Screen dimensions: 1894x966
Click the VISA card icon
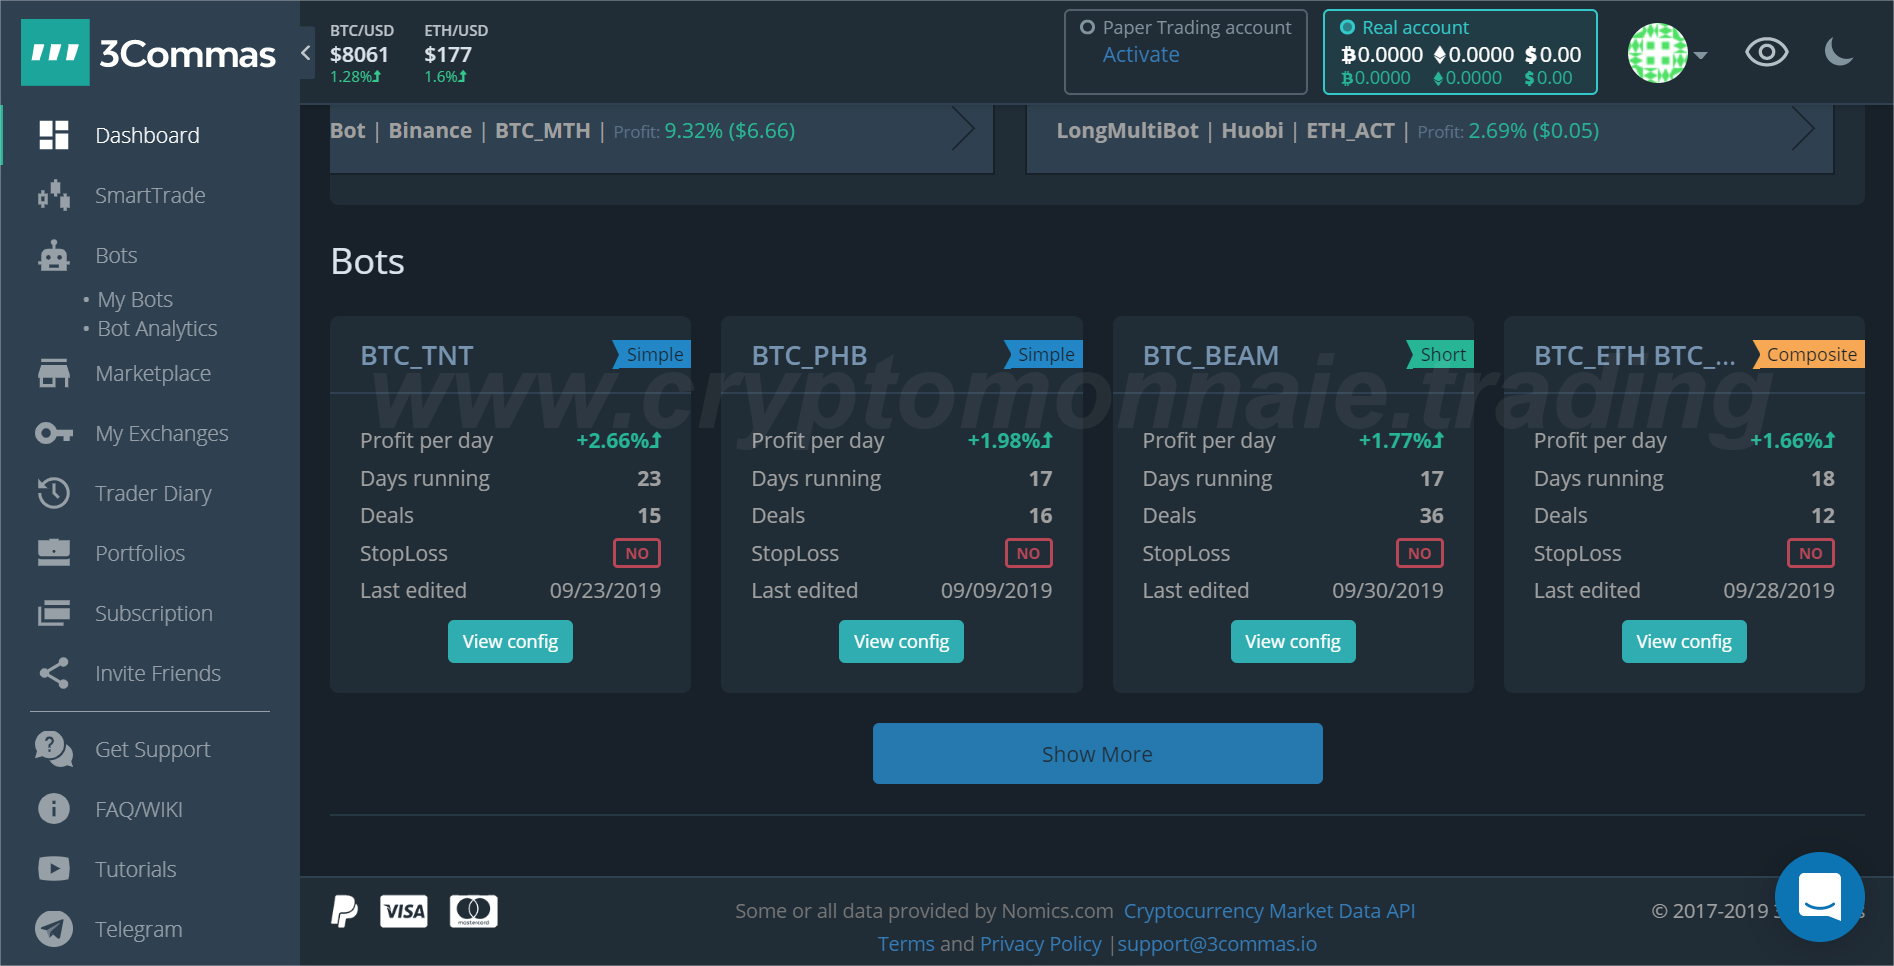coord(404,911)
